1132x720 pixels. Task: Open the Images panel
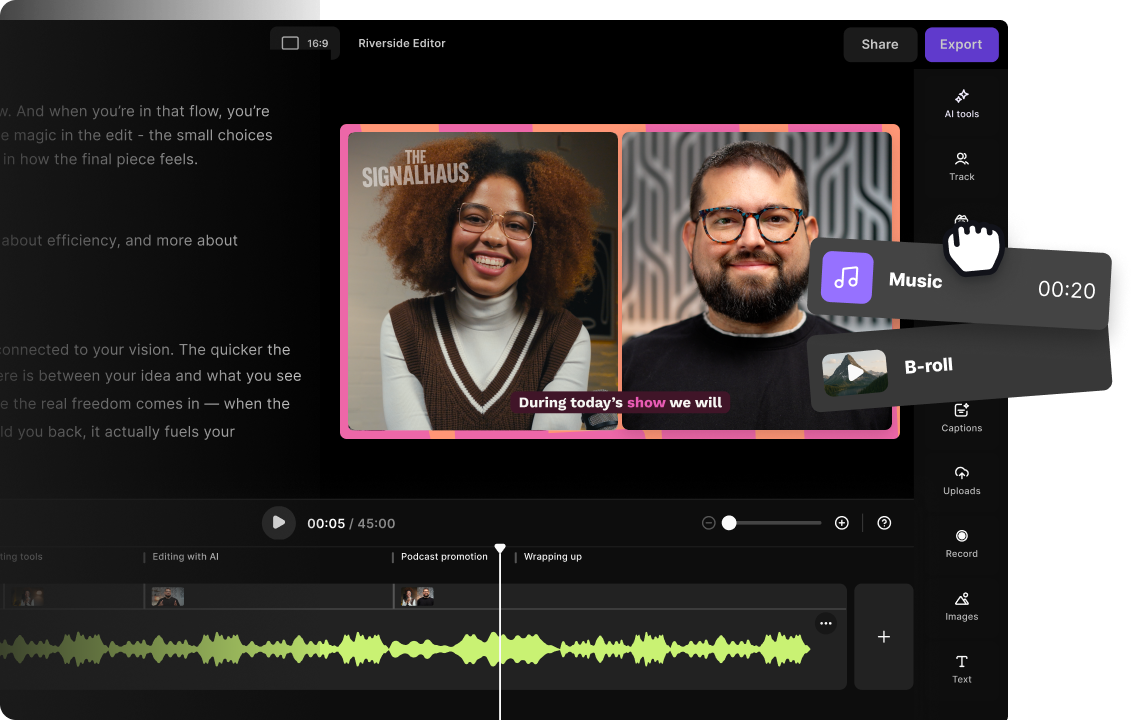coord(962,606)
